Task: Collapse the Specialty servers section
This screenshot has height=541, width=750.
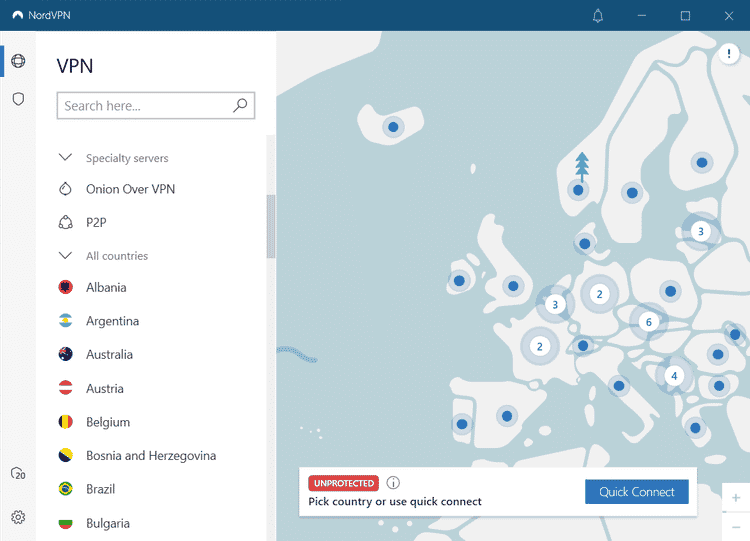Action: (x=66, y=158)
